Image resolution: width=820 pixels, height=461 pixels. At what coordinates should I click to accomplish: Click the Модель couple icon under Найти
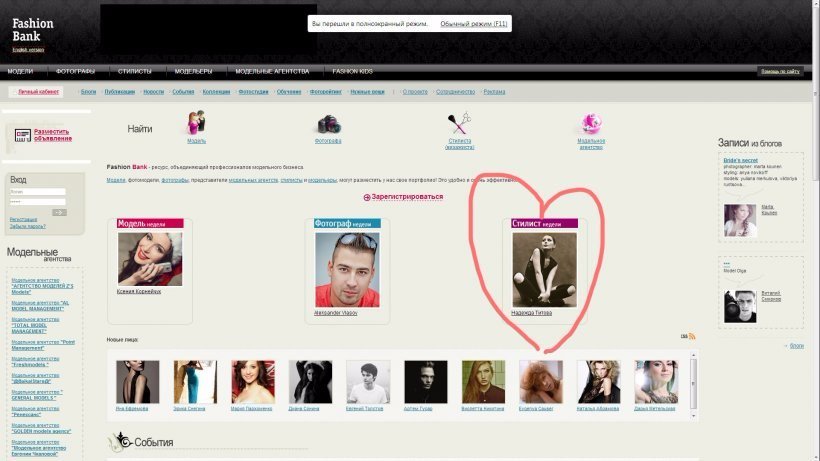(x=197, y=123)
